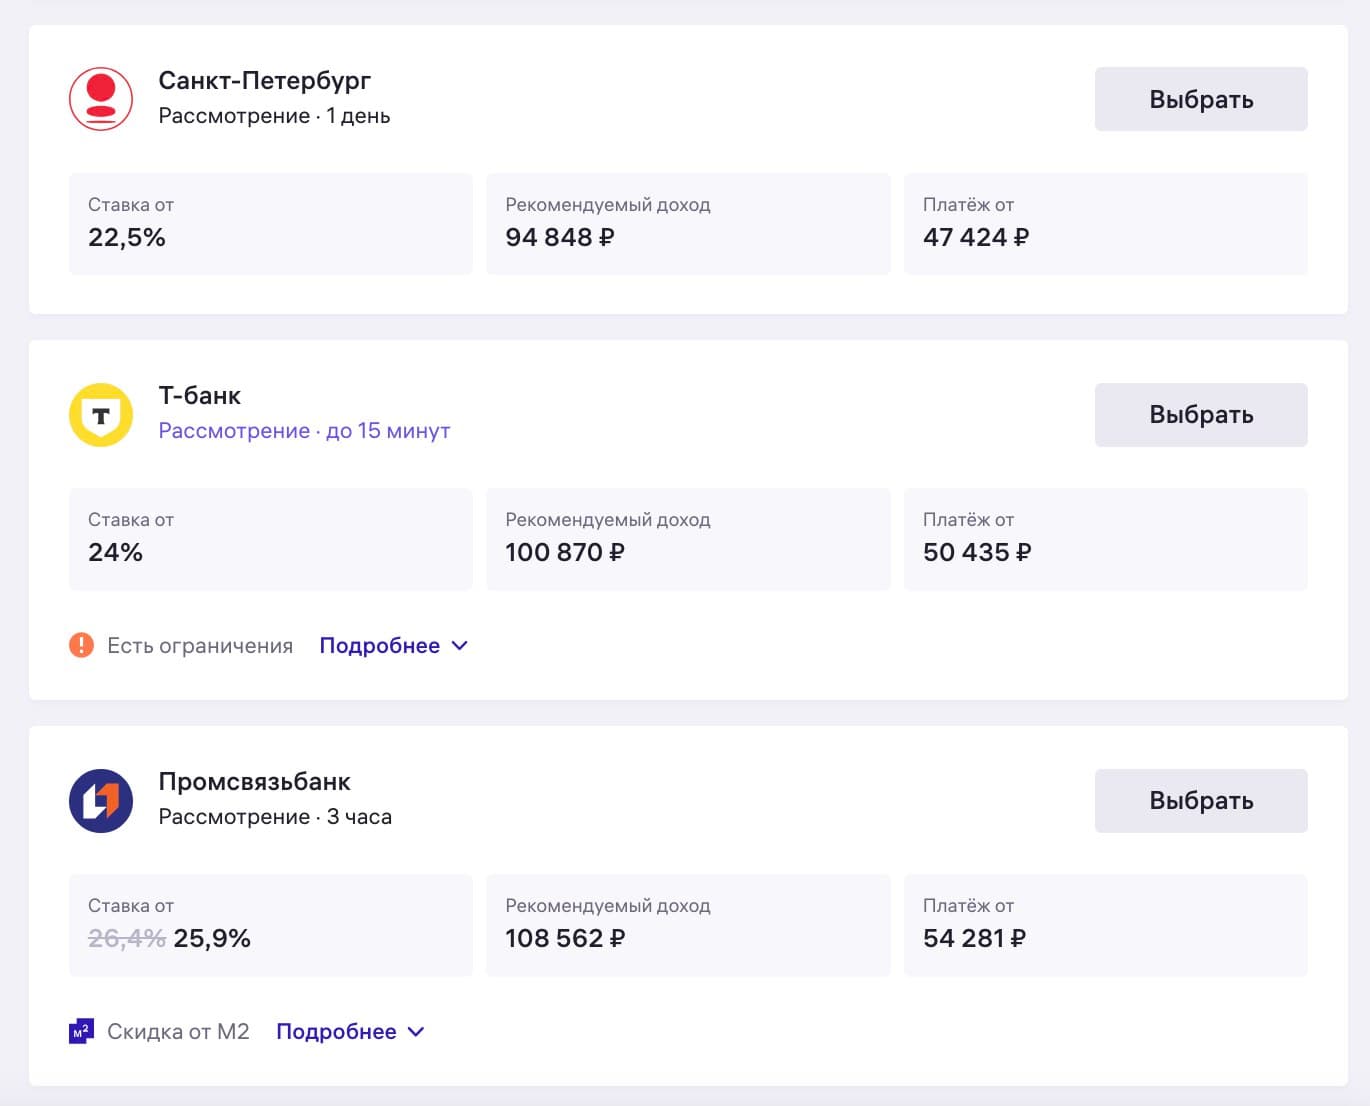Click 'Платёж от' label in Санкт-Петербург card
This screenshot has width=1370, height=1106.
click(x=968, y=205)
